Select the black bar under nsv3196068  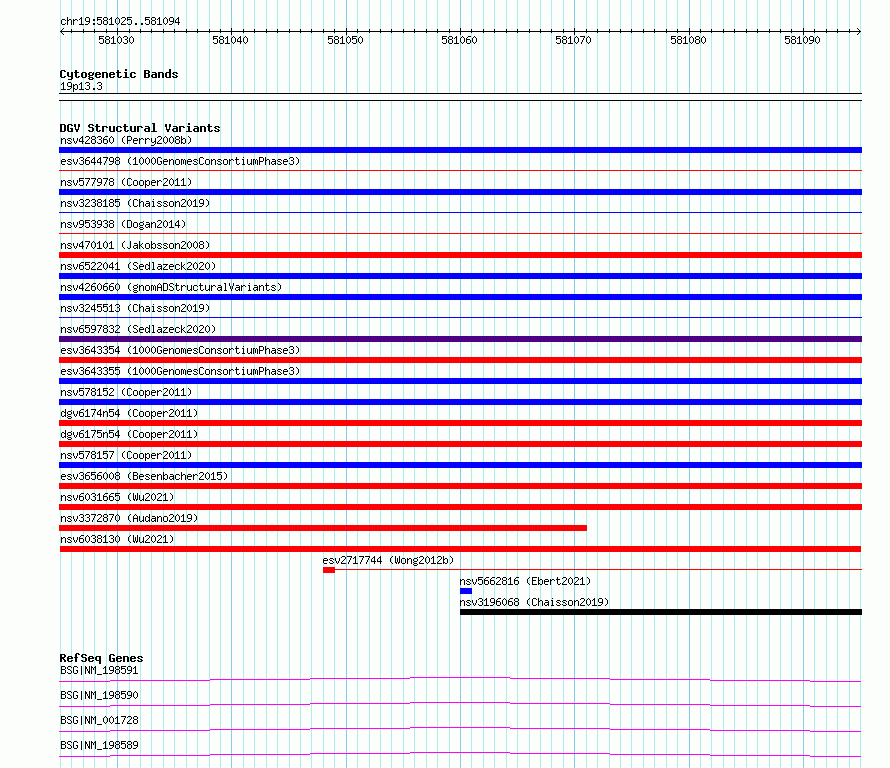(x=661, y=612)
